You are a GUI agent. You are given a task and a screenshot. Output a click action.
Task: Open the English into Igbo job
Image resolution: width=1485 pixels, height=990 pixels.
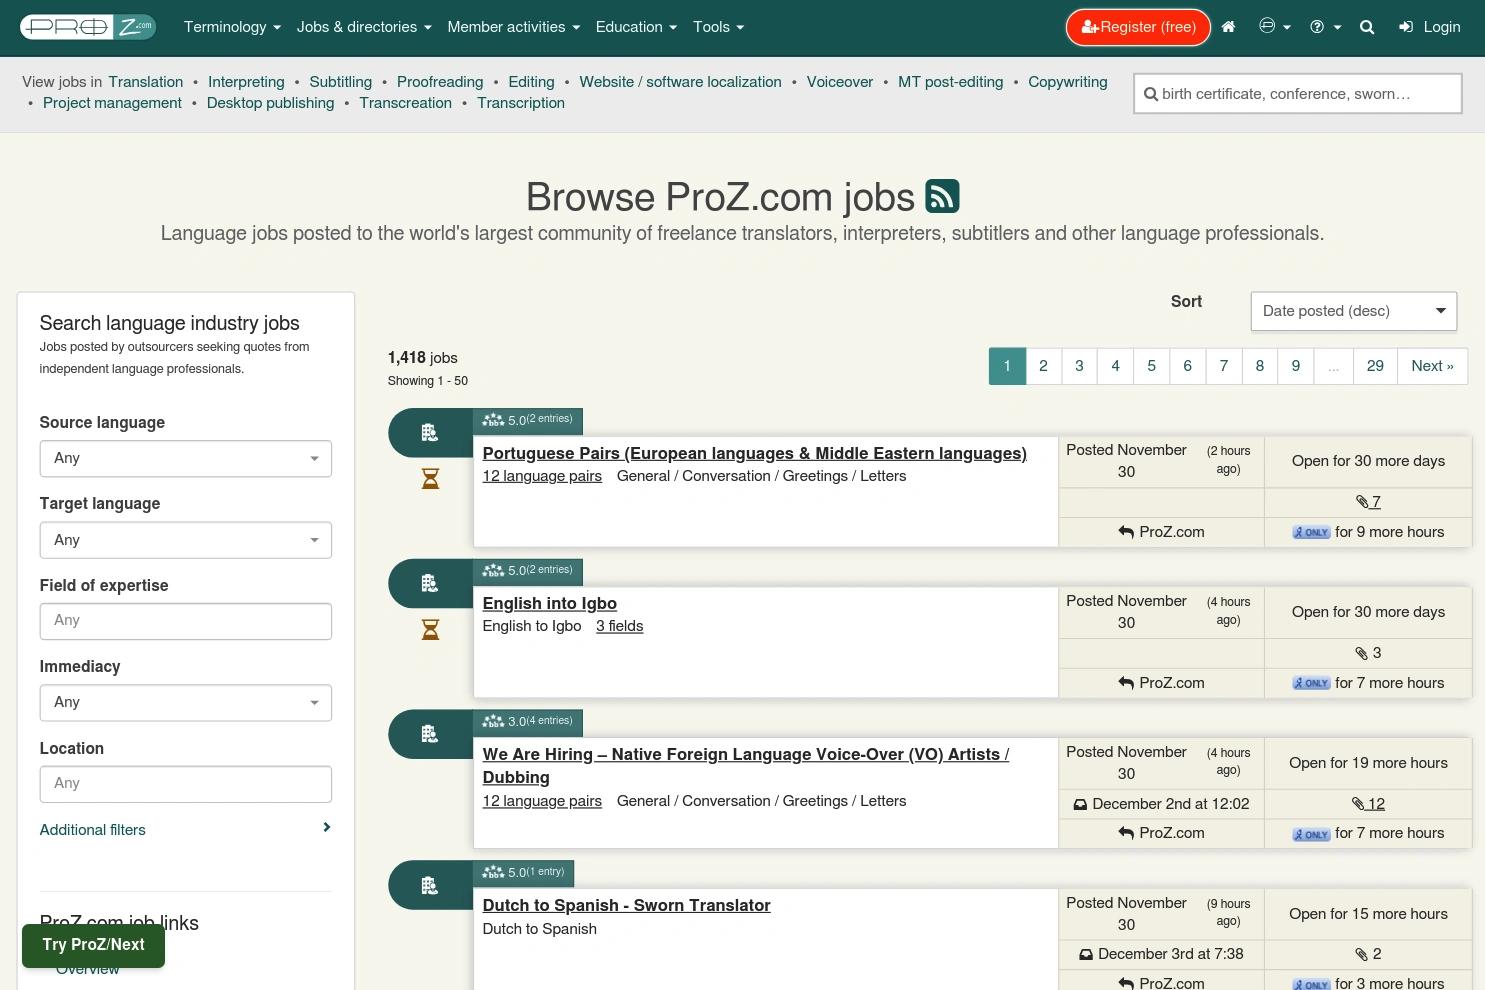[549, 603]
